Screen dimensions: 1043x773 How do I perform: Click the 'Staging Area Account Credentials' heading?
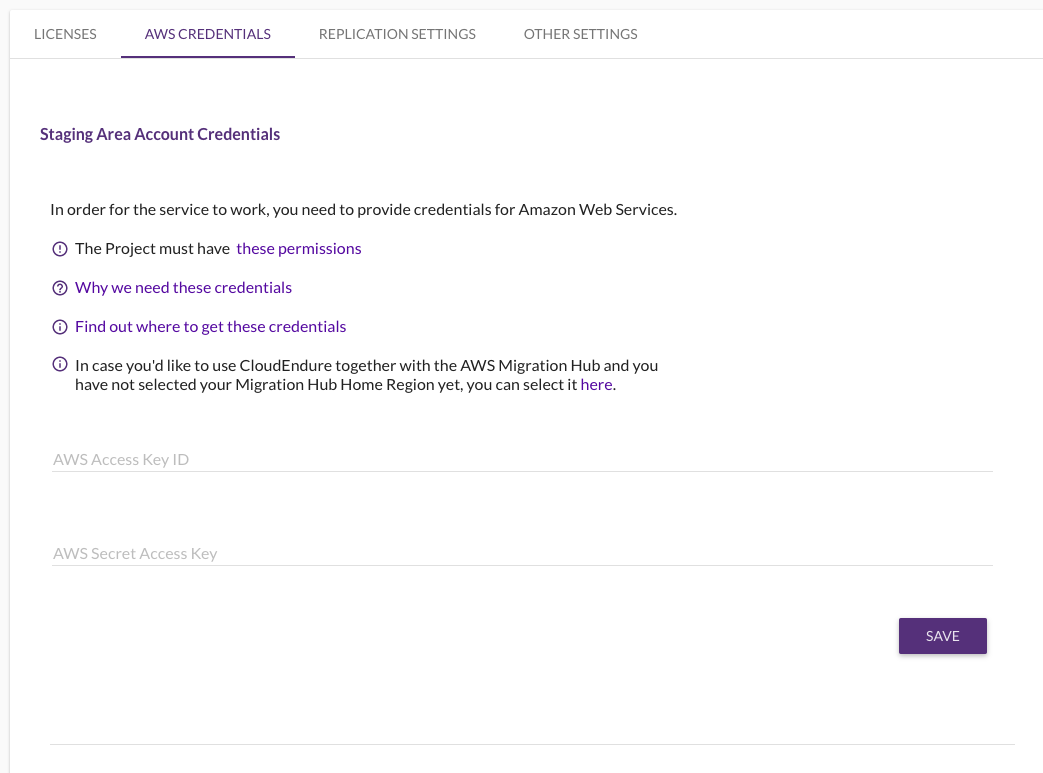(x=160, y=134)
